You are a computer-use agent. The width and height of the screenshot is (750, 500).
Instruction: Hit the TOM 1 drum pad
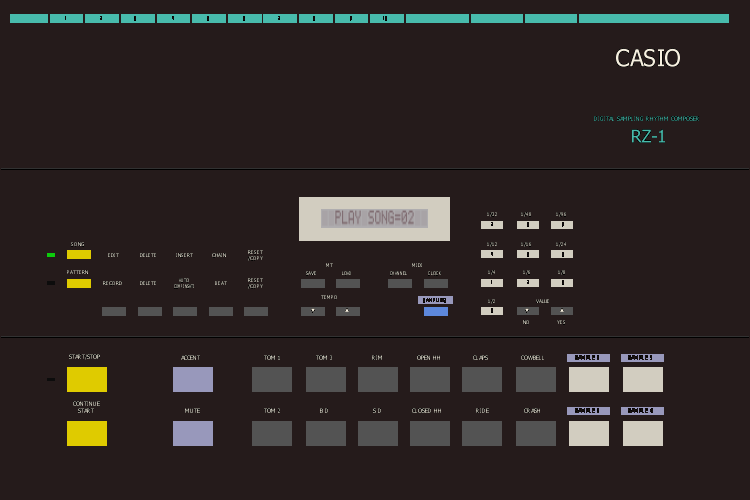tap(272, 379)
